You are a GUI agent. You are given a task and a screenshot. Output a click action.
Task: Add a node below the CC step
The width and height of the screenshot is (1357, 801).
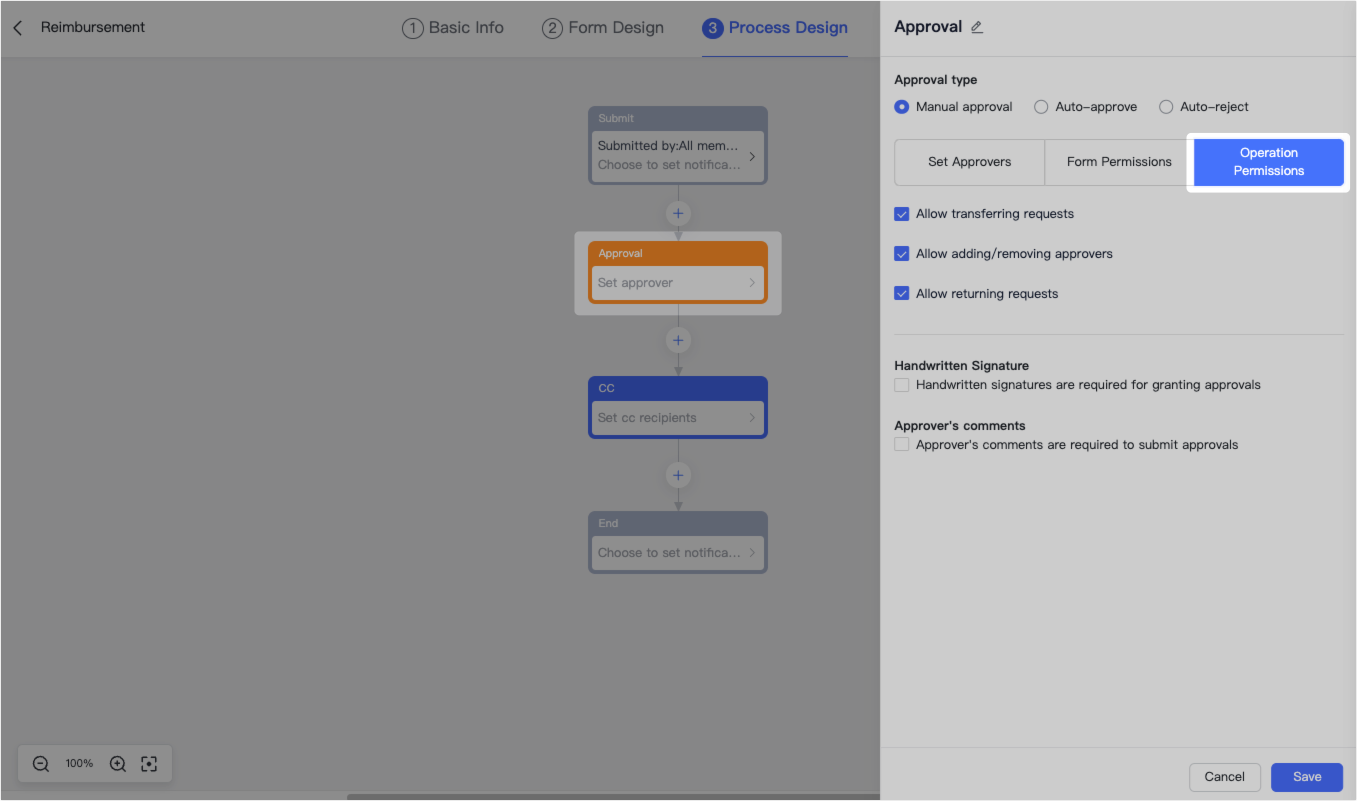[678, 475]
